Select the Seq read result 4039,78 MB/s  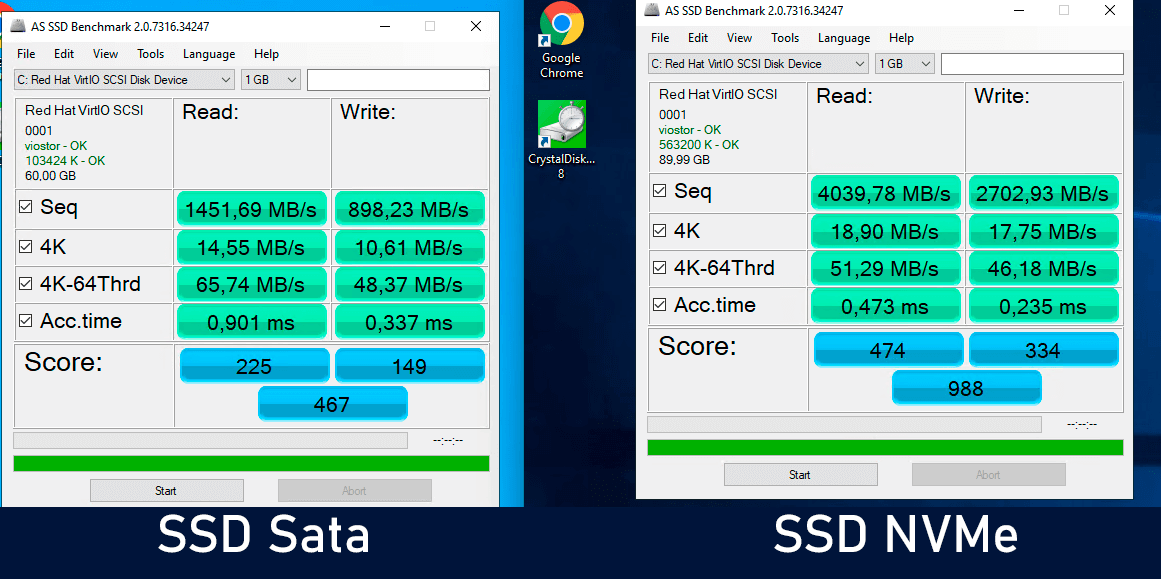(886, 193)
